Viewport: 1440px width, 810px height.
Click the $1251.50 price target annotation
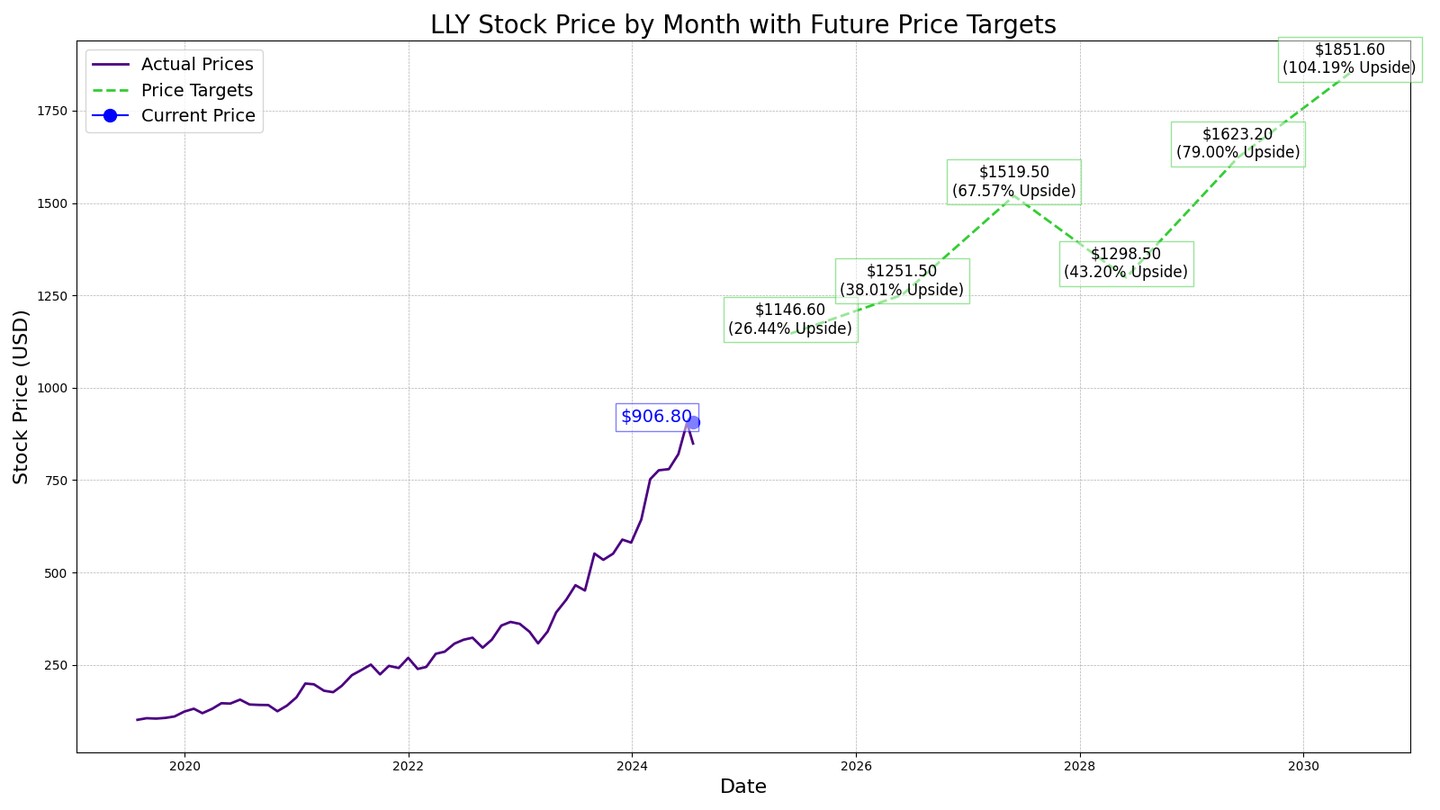coord(902,281)
